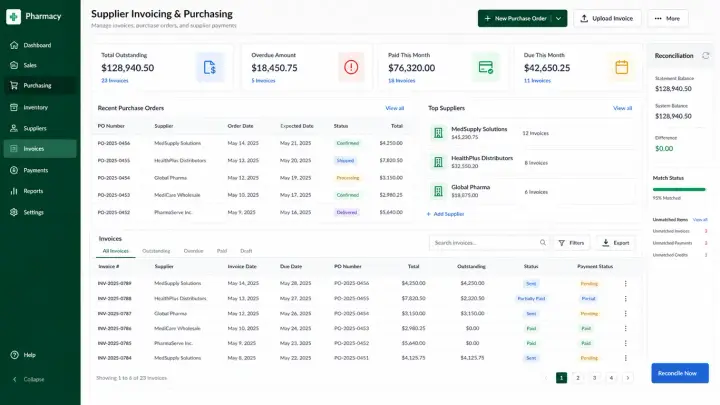Open the 5 invoices link under Overdue Amount
Image resolution: width=720 pixels, height=405 pixels.
263,80
